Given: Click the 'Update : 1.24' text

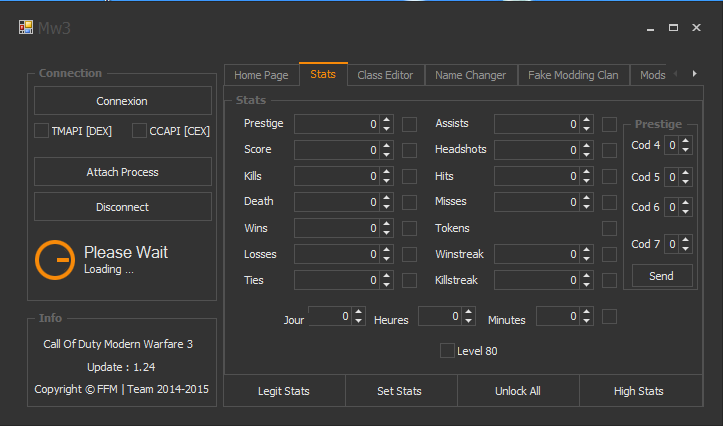Looking at the screenshot, I should coord(121,367).
